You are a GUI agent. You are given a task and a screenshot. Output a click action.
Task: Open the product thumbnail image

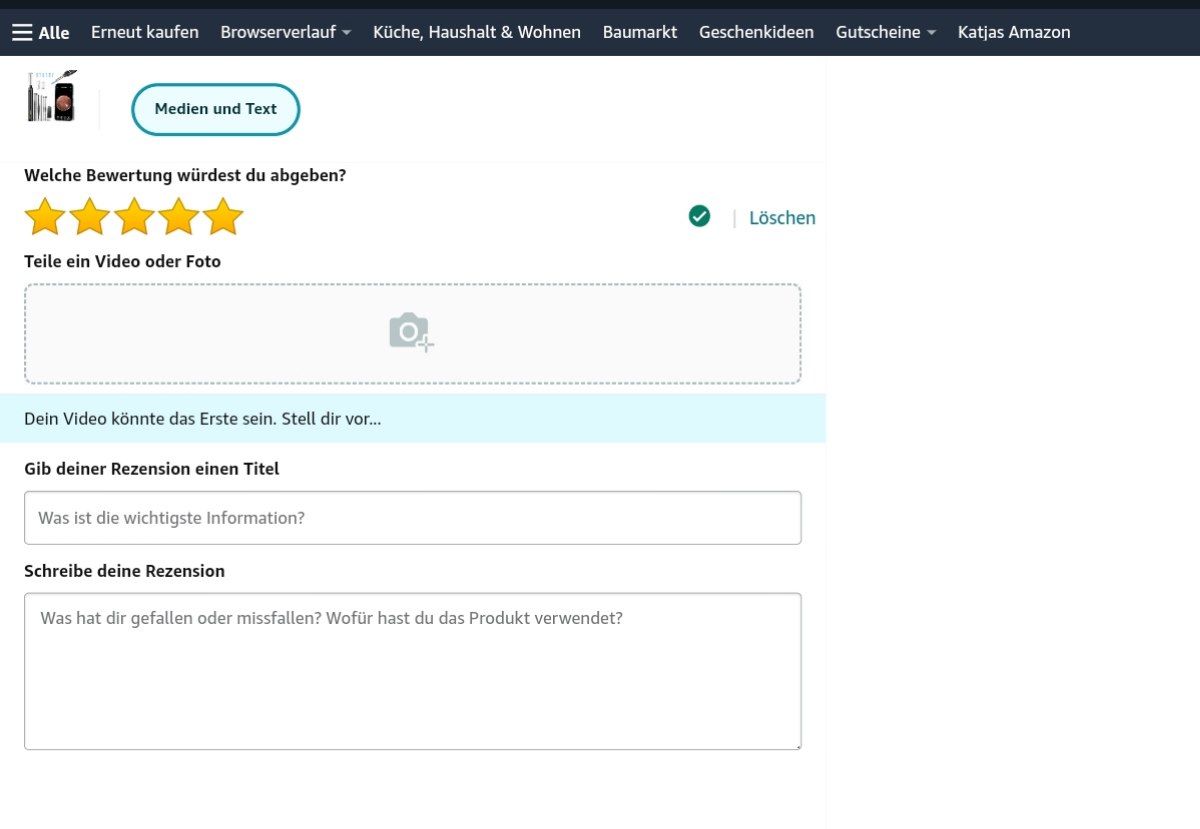point(51,97)
